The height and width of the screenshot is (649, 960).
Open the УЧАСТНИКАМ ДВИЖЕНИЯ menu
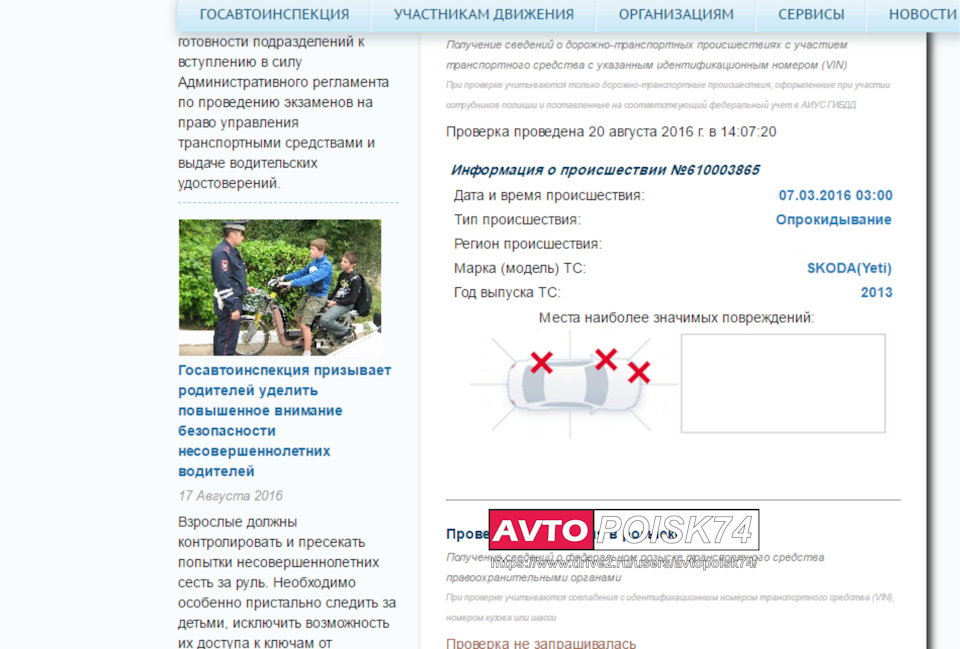484,14
